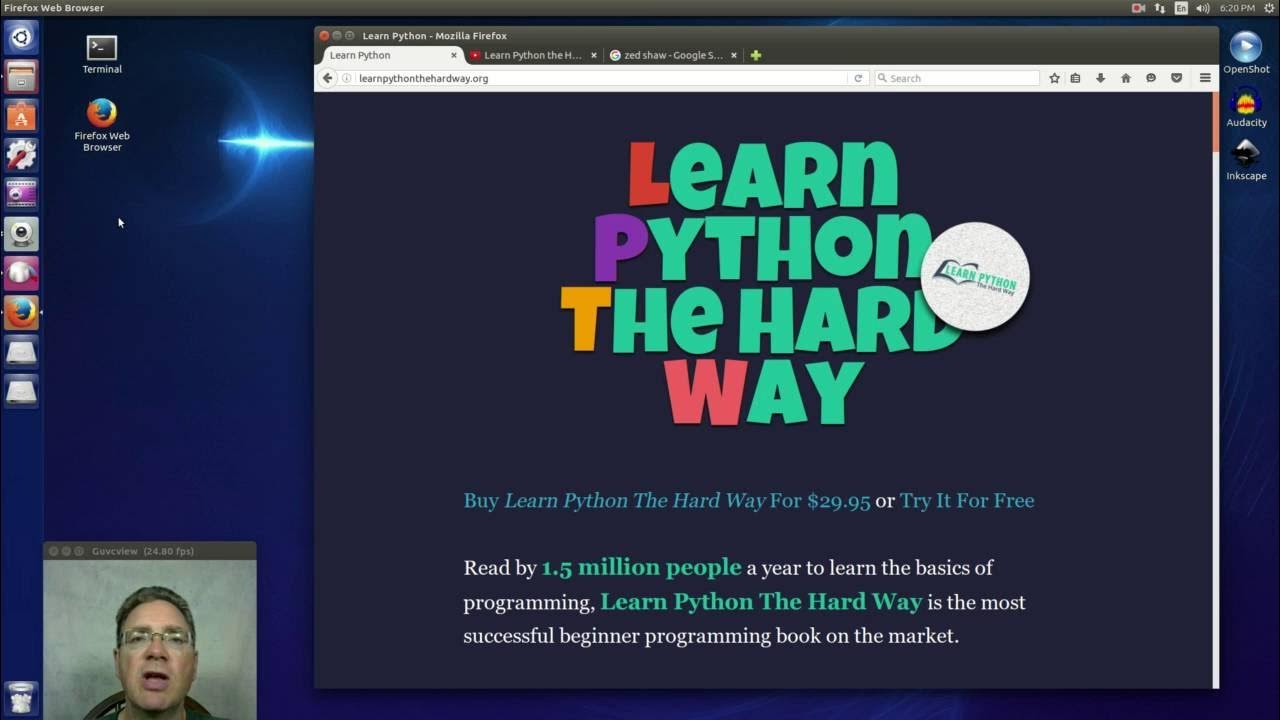
Task: Open the Terminal desktop shortcut
Action: pyautogui.click(x=102, y=55)
